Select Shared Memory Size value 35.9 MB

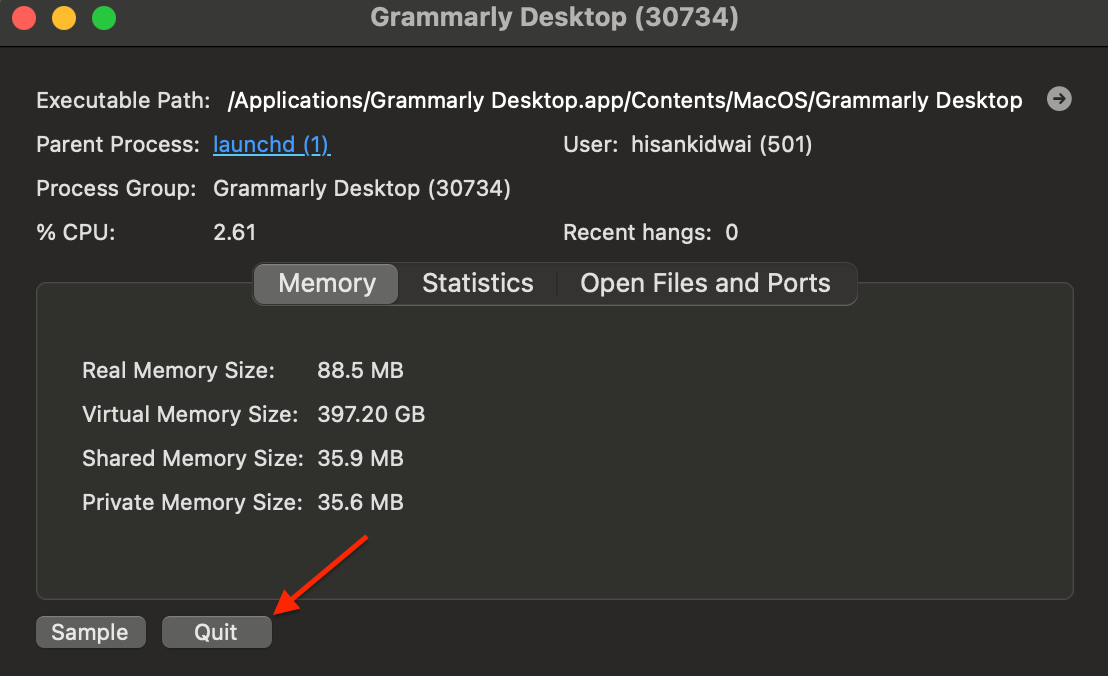pos(360,458)
